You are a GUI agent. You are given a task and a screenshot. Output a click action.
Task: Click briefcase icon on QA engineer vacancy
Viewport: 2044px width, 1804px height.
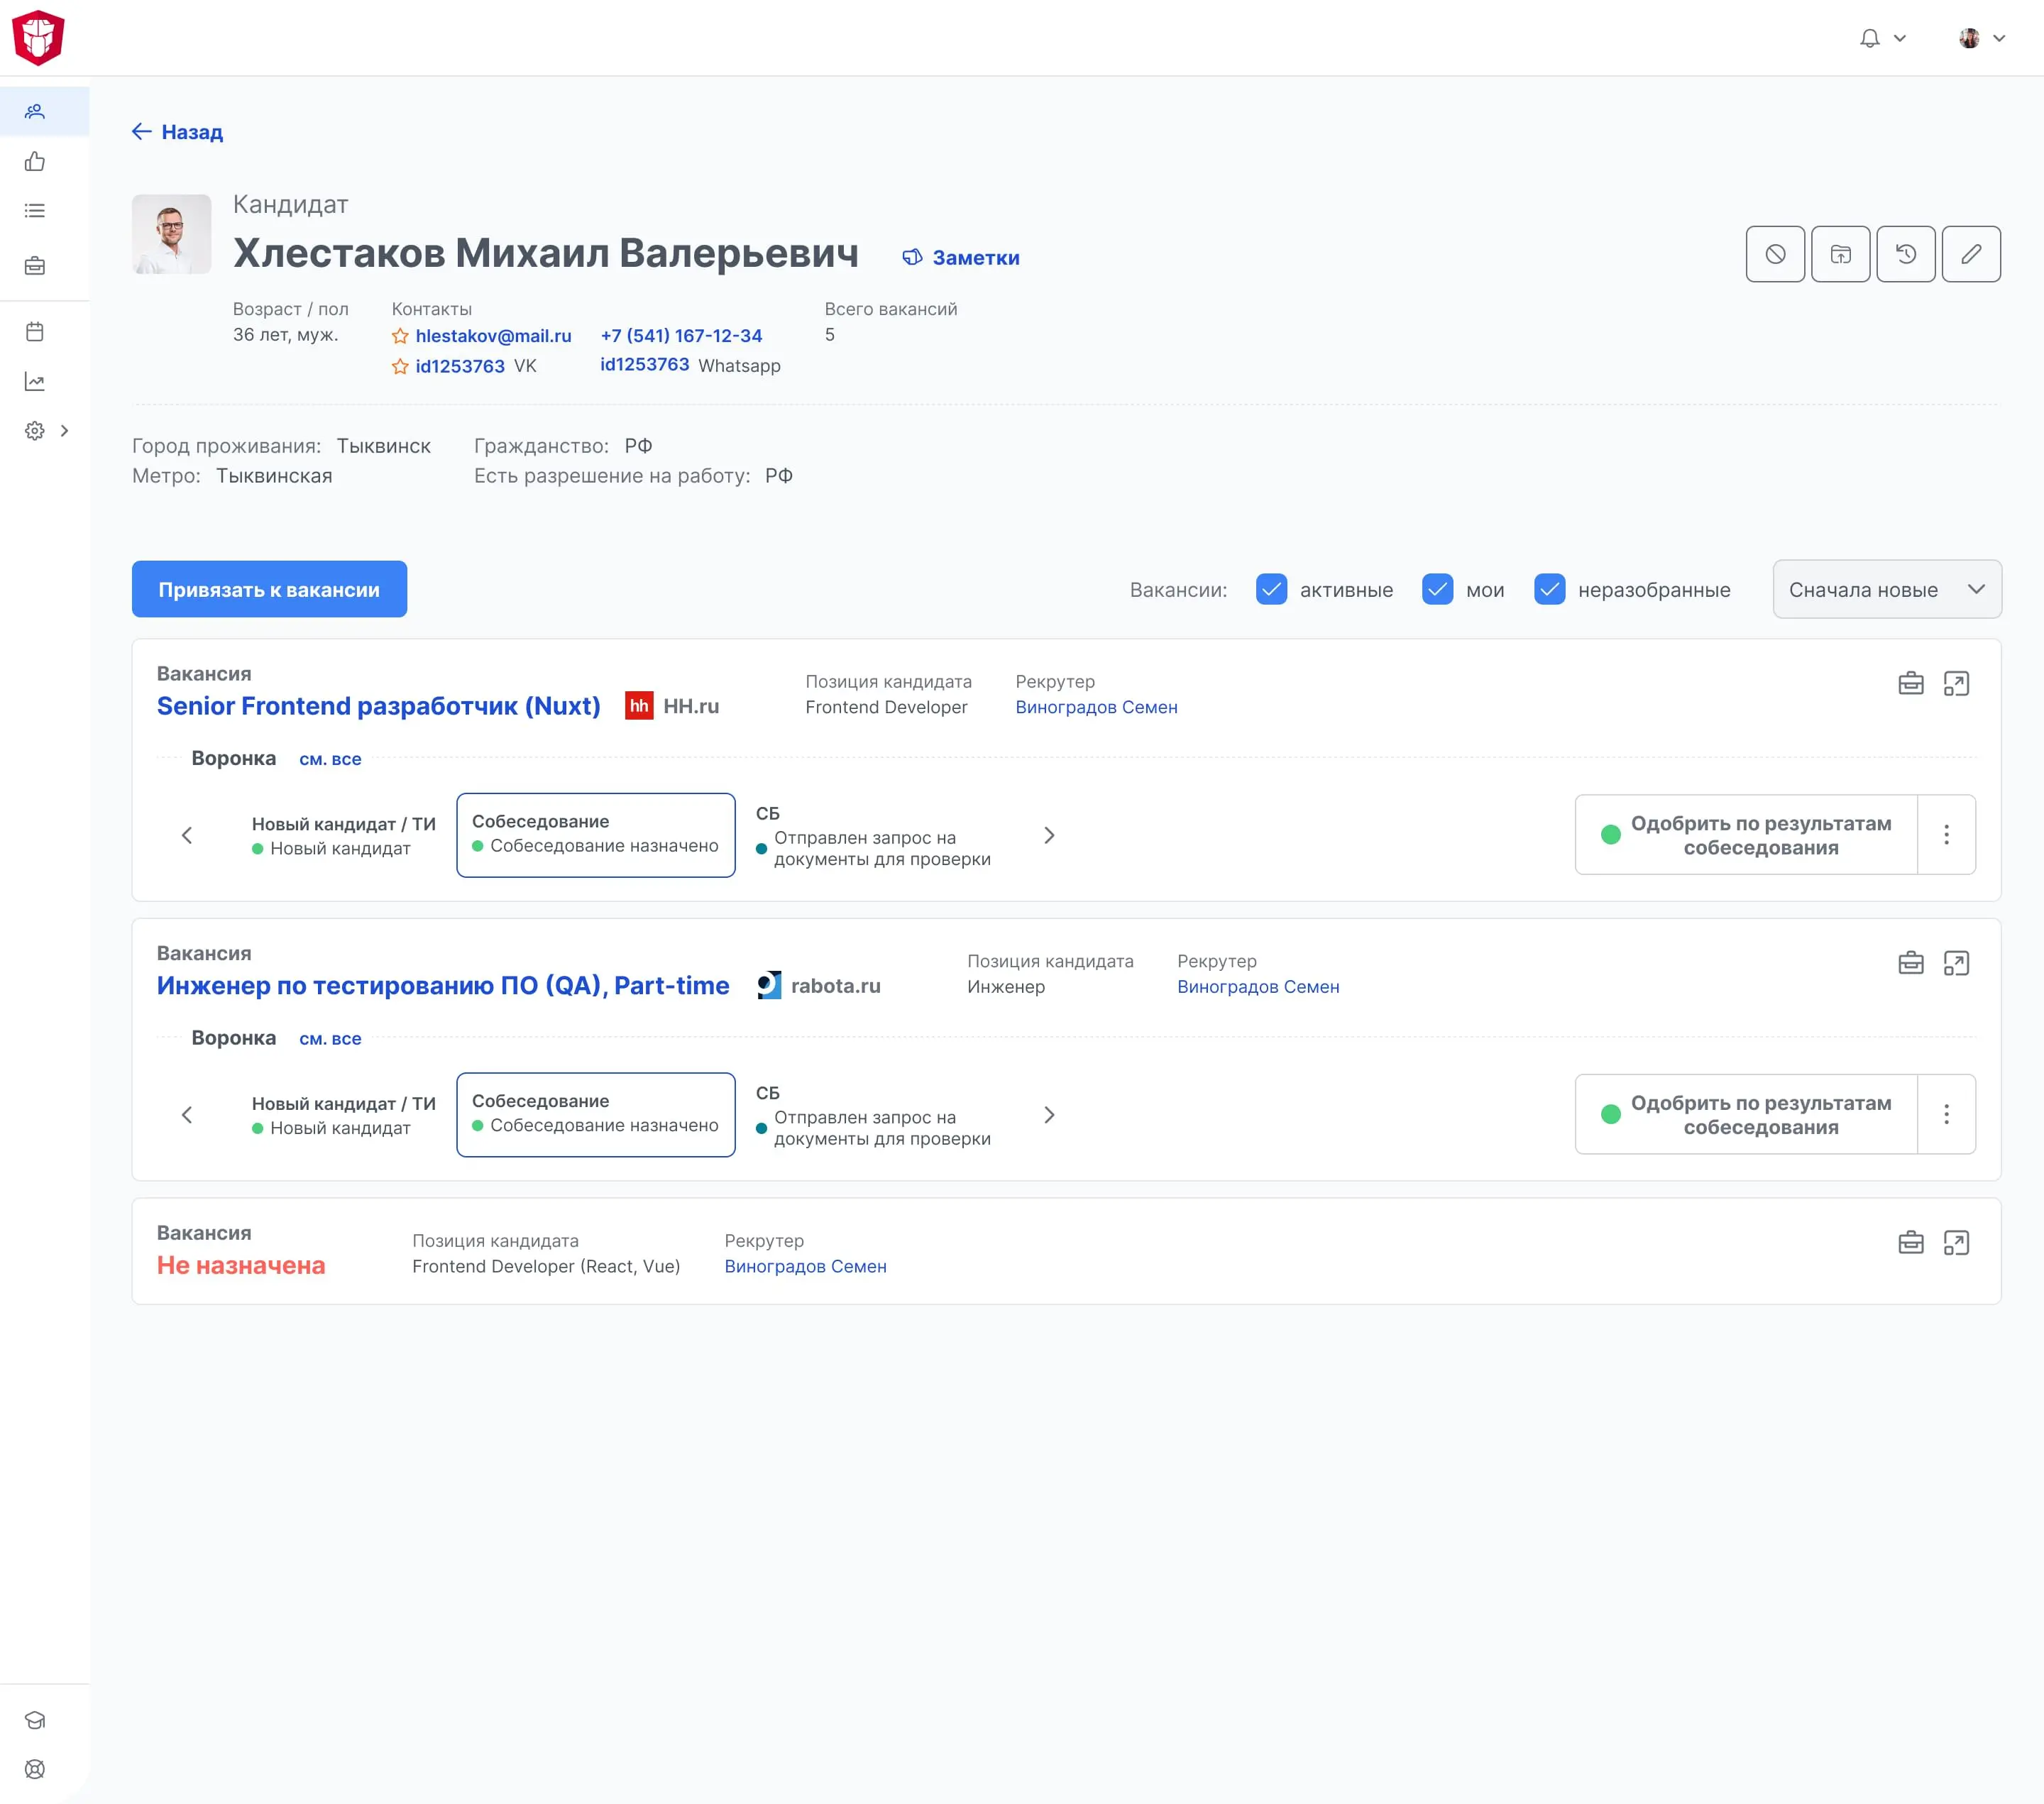pos(1910,963)
